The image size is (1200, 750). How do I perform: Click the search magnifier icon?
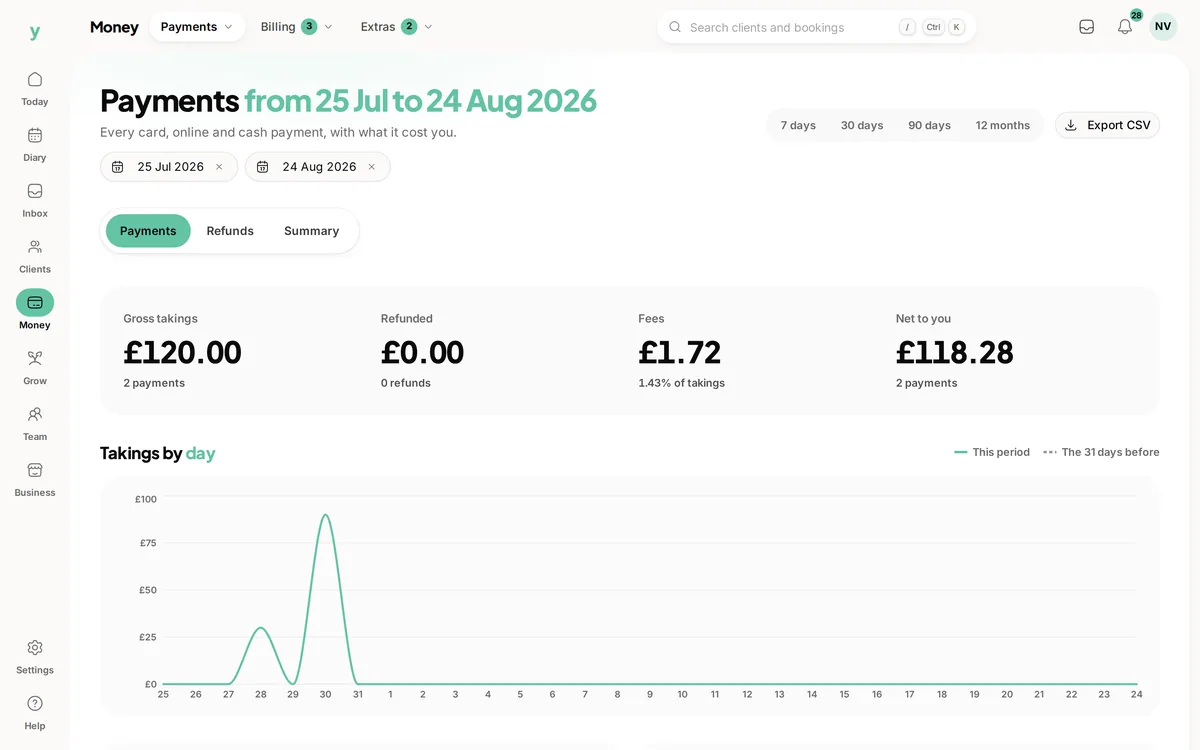coord(675,27)
